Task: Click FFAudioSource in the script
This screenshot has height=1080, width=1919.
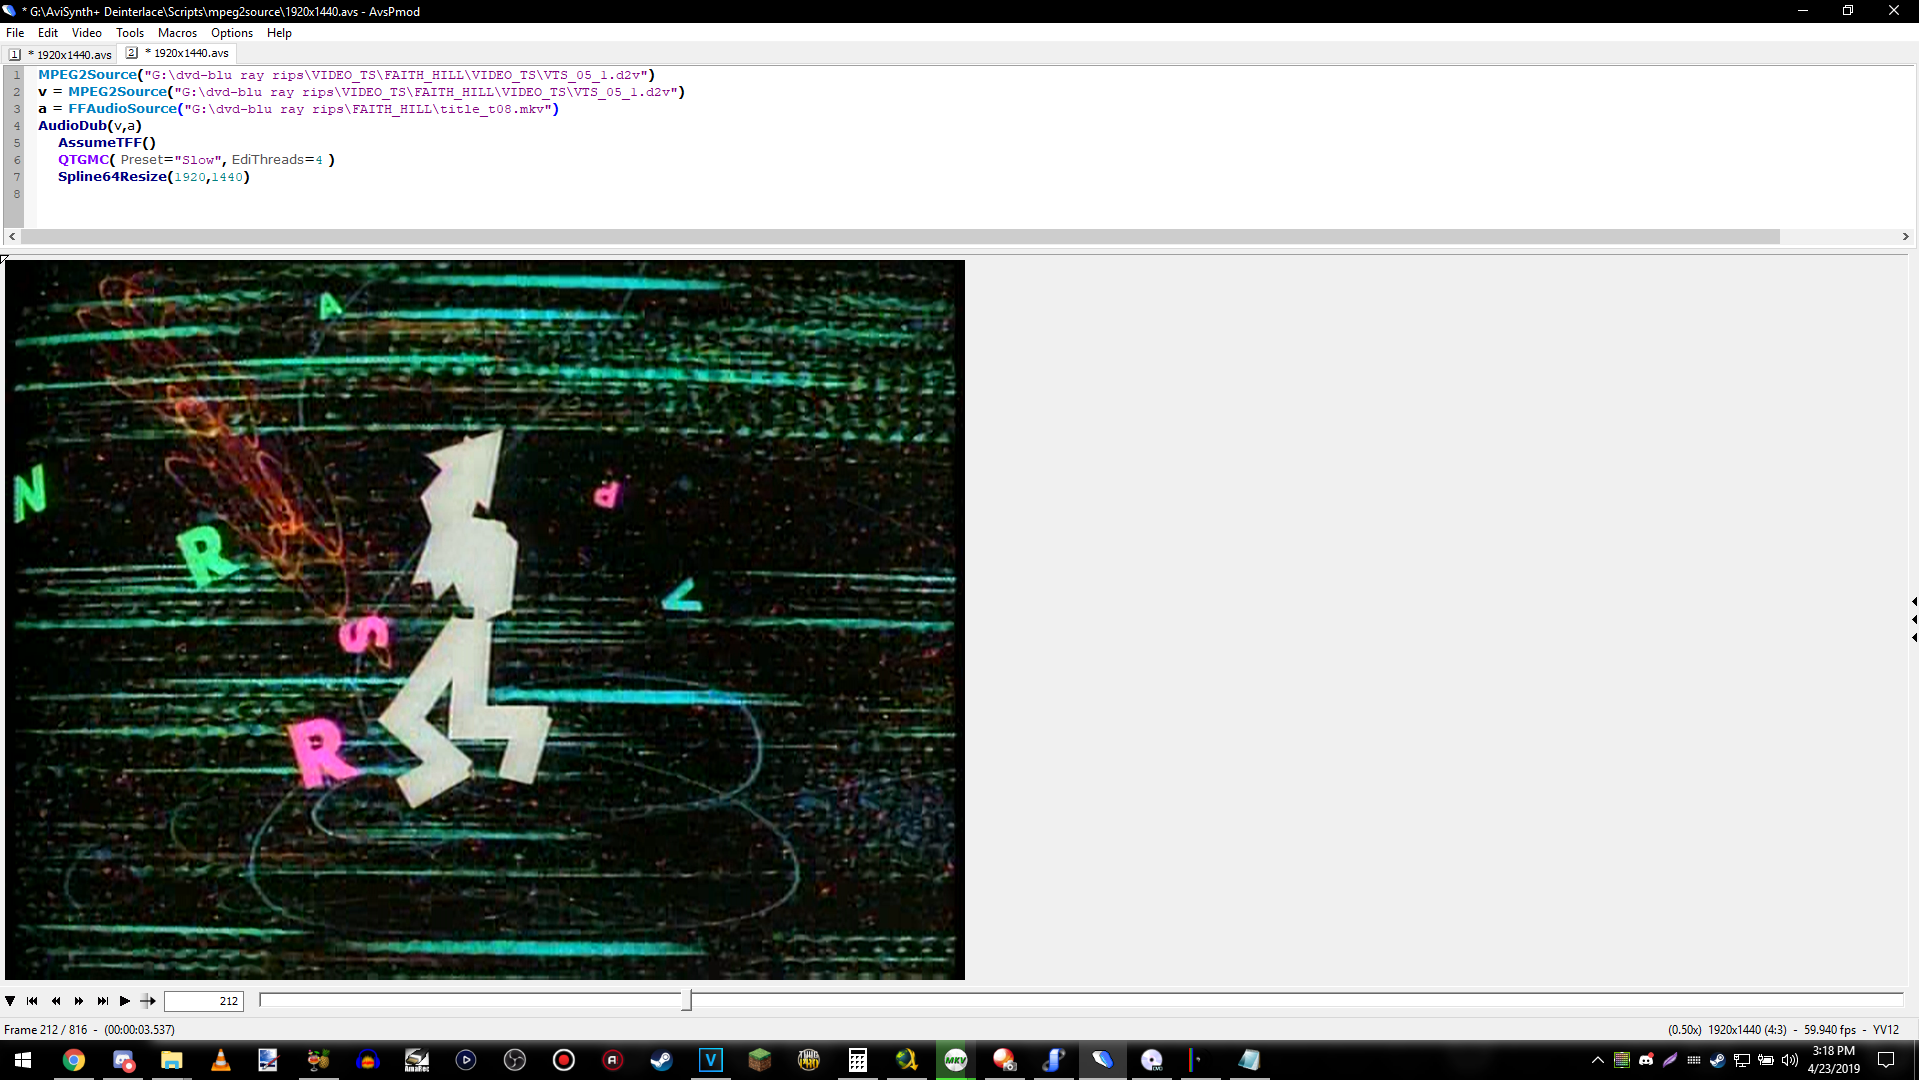Action: click(x=122, y=109)
